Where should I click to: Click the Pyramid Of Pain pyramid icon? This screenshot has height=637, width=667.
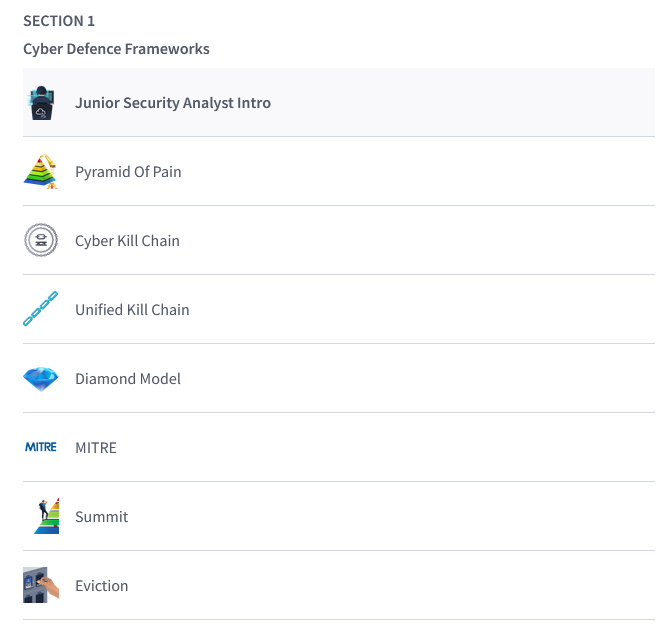click(41, 172)
